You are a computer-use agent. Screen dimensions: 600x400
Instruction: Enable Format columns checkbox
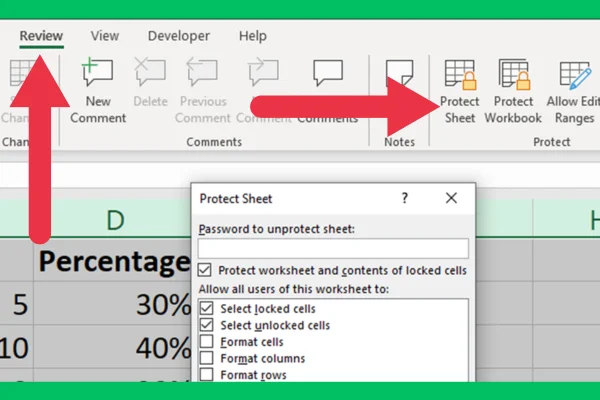coord(207,358)
